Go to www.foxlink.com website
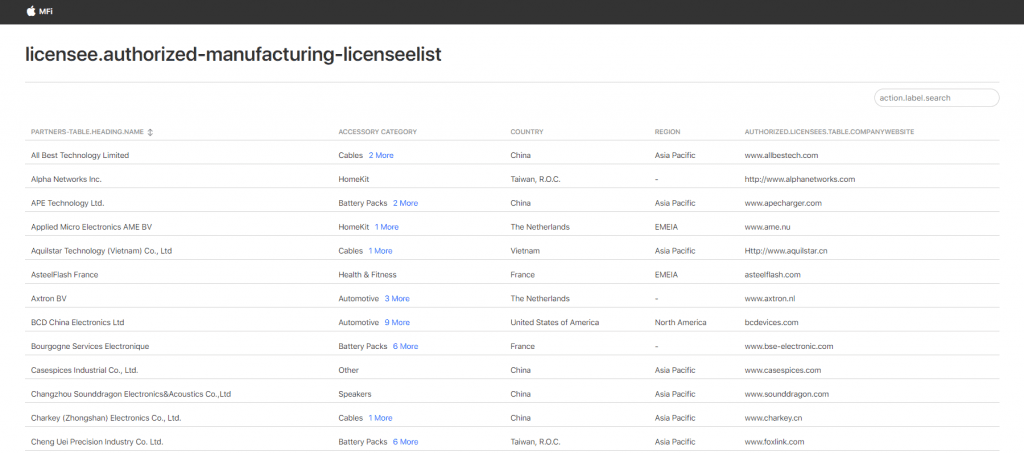 click(774, 441)
